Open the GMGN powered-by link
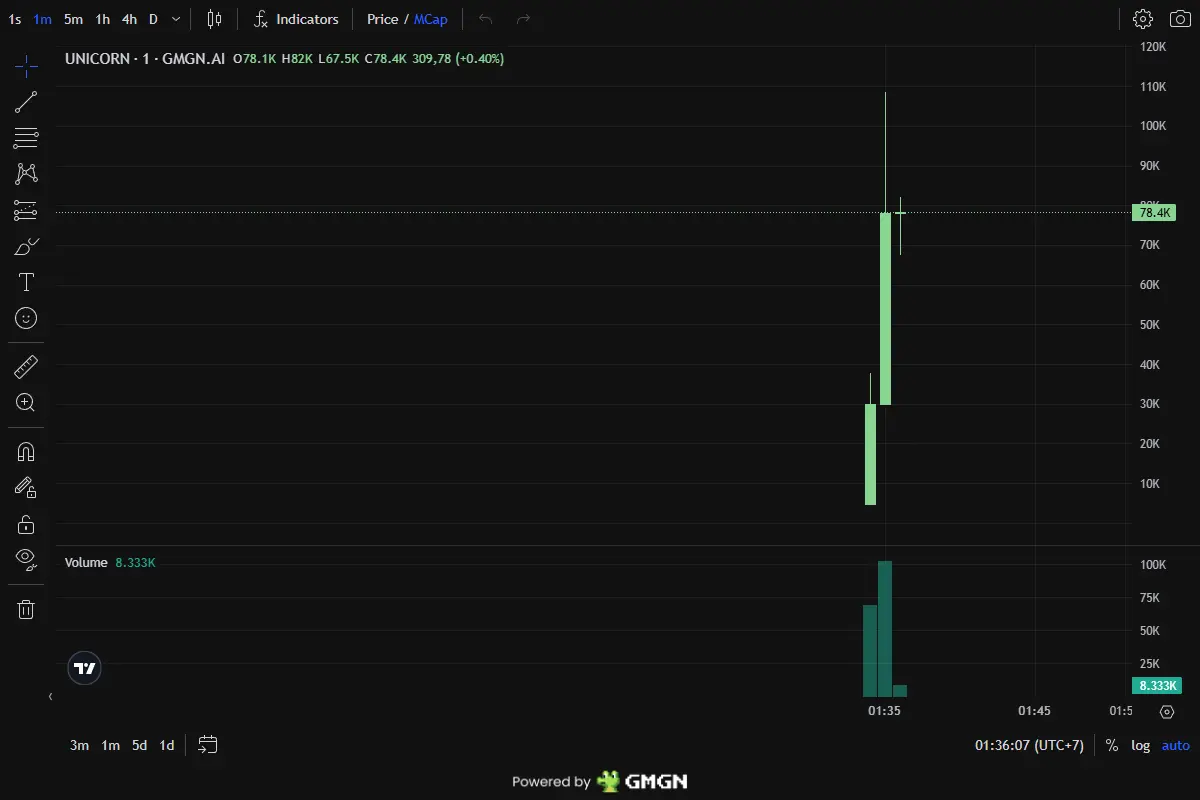The height and width of the screenshot is (800, 1200). coord(600,781)
